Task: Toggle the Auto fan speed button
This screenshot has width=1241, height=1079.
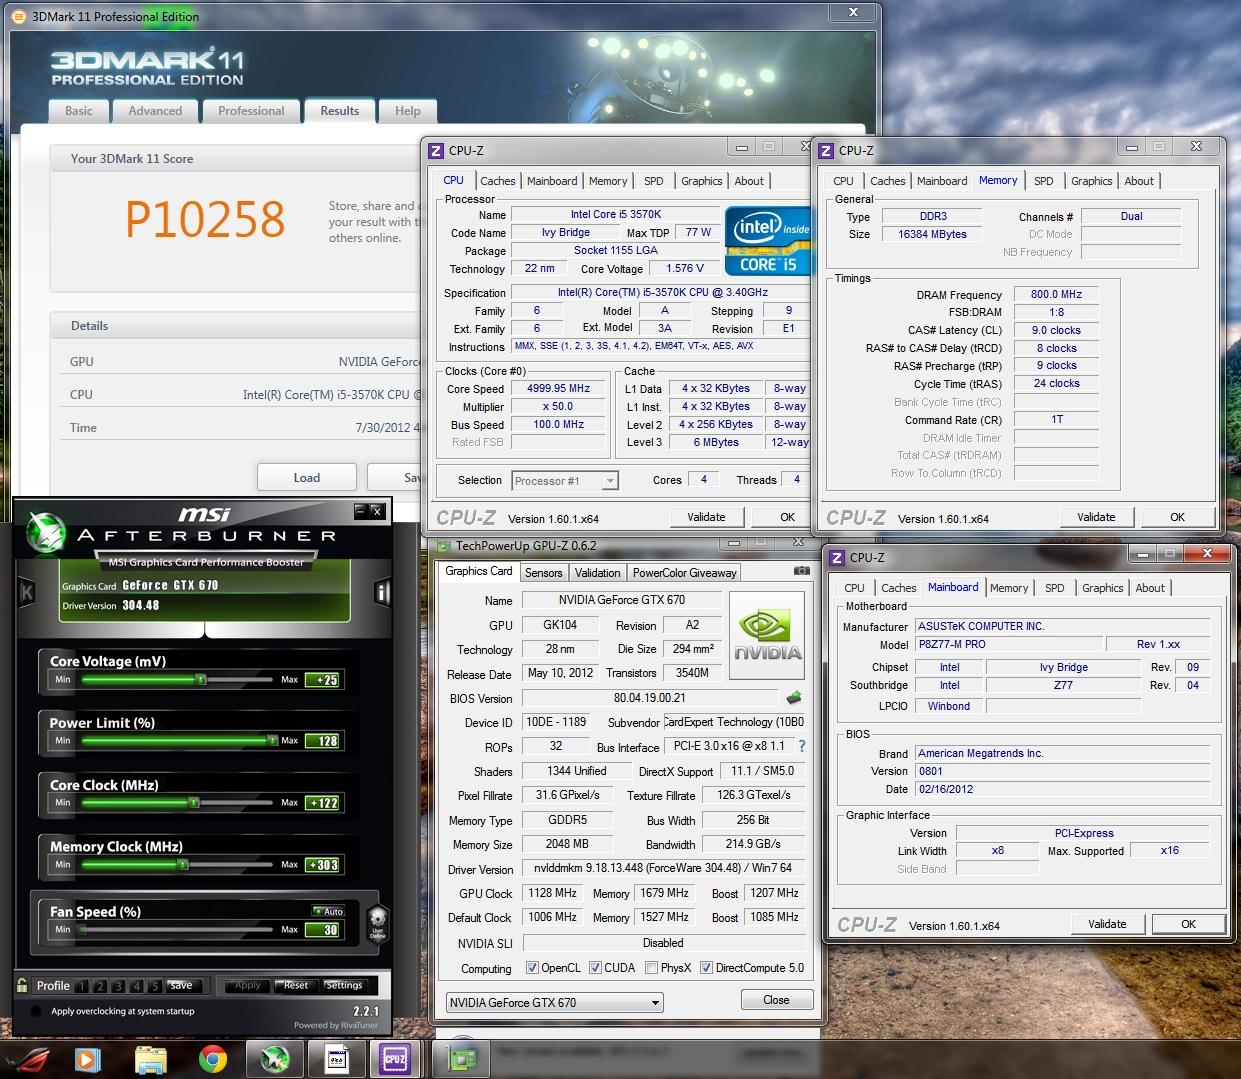Action: pos(329,911)
